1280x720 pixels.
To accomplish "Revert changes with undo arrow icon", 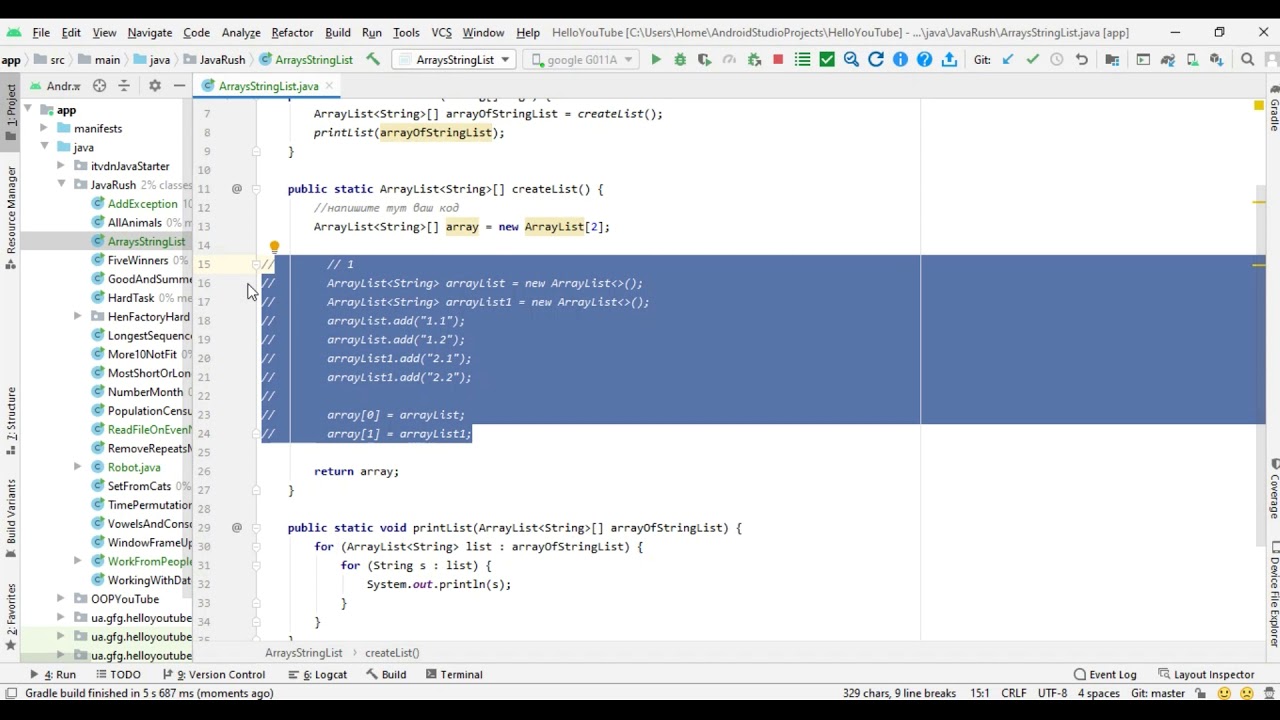I will click(x=1081, y=60).
